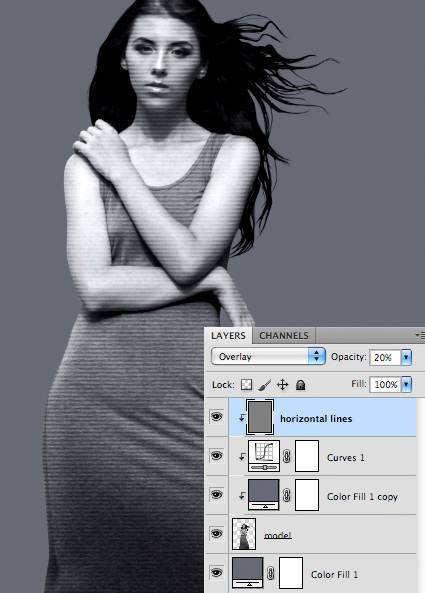Click the Curves 1 adjustment icon
This screenshot has height=593, width=425.
pos(264,456)
